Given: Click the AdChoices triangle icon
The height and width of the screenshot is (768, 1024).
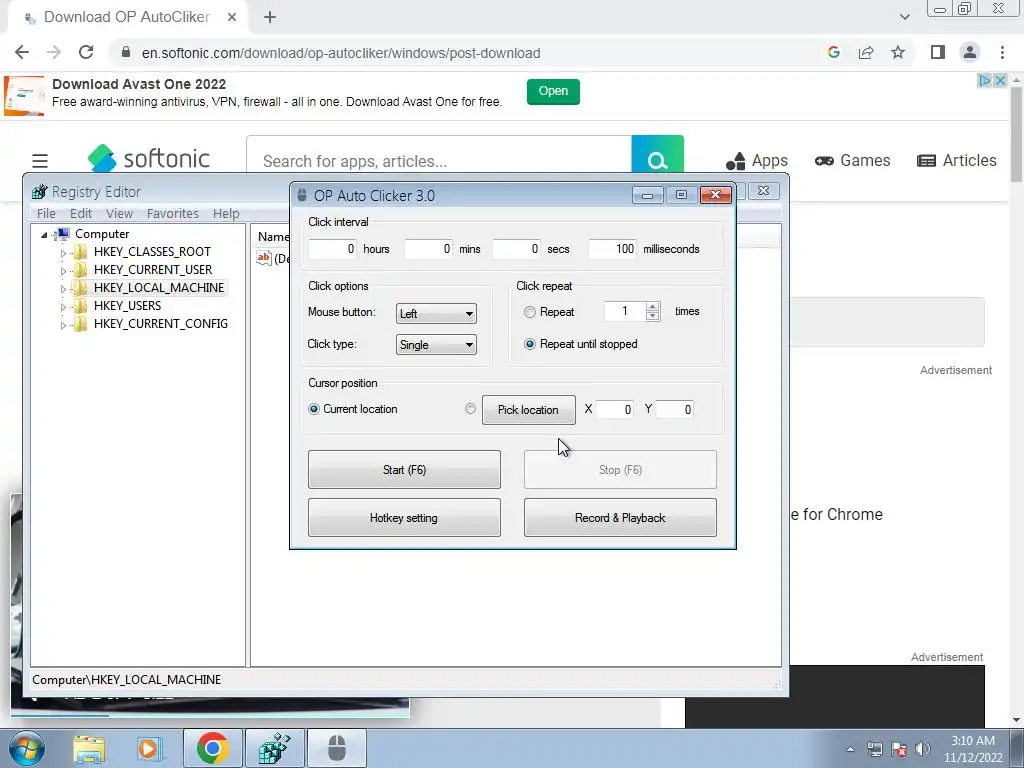Looking at the screenshot, I should (x=984, y=81).
